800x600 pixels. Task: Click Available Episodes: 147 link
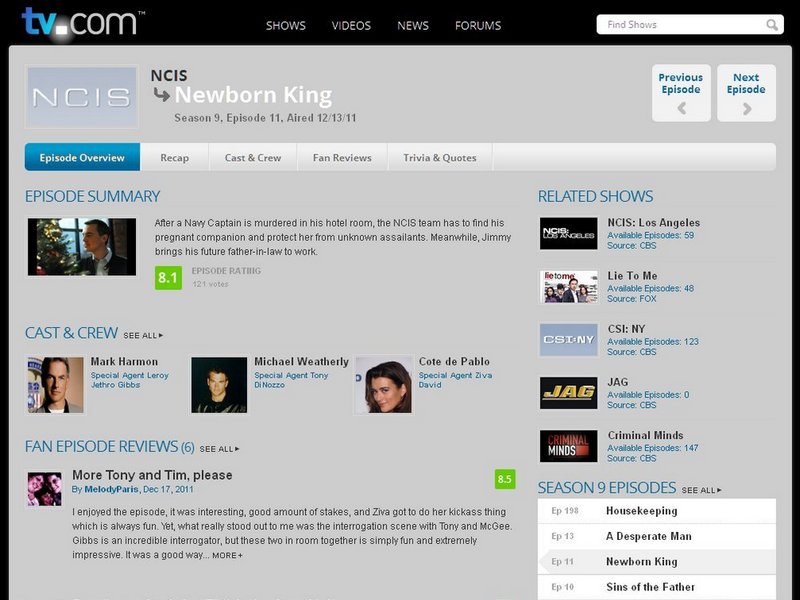point(653,447)
